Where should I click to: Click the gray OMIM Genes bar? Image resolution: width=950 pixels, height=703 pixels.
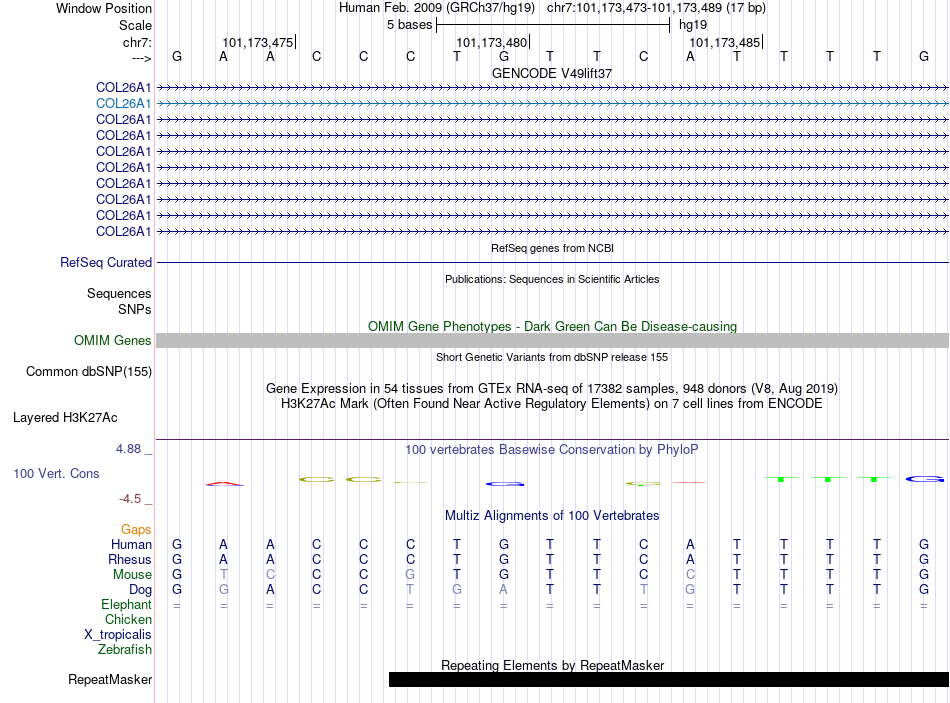pos(553,341)
